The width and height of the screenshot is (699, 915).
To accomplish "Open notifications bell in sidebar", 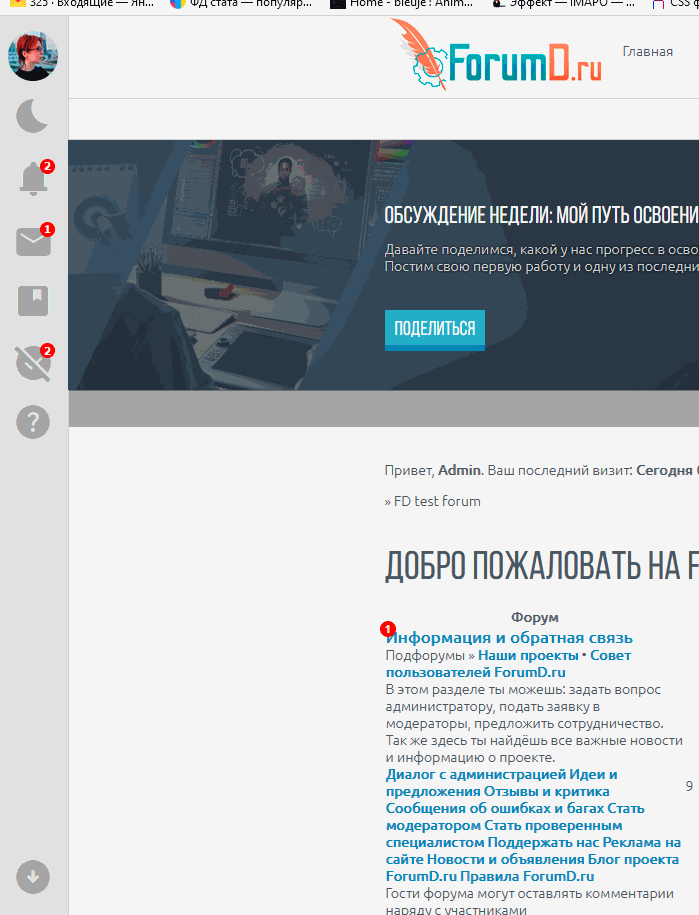I will (x=33, y=180).
